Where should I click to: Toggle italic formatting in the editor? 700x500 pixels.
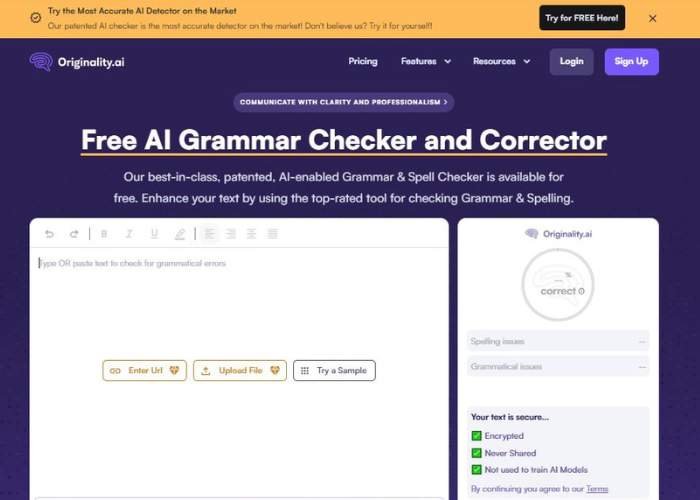point(129,234)
